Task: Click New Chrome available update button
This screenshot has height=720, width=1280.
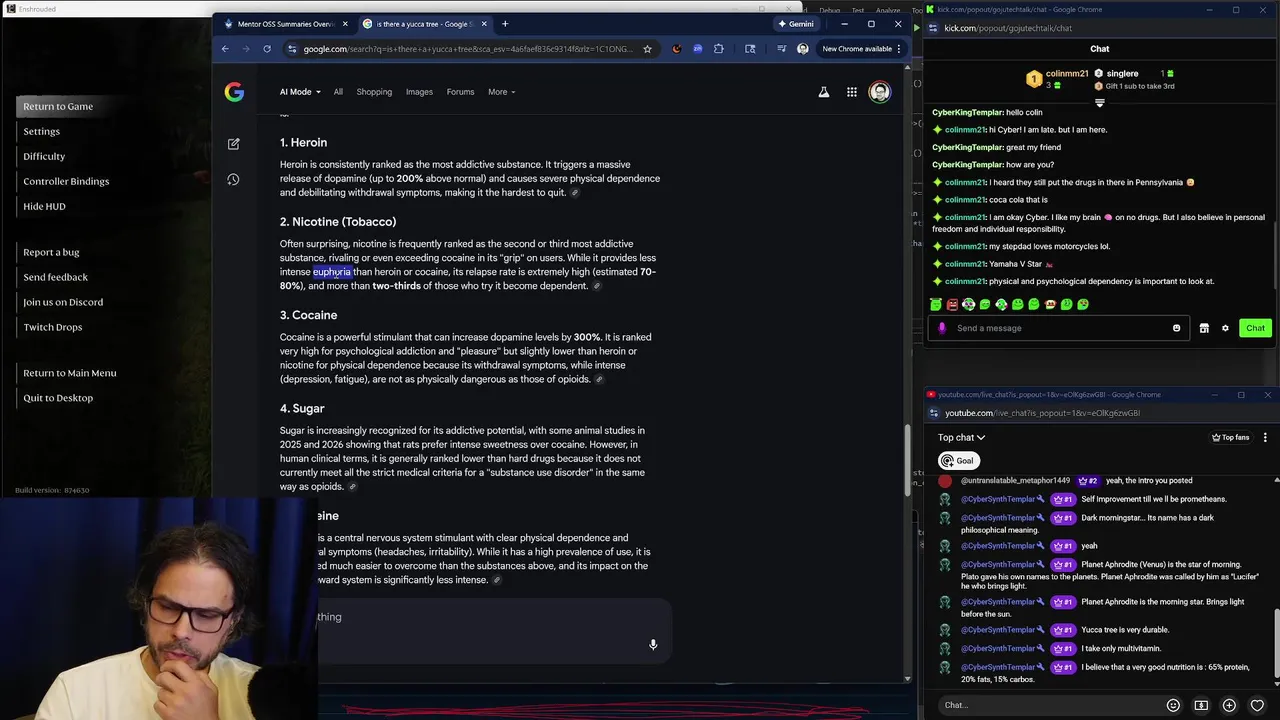Action: 861,49
